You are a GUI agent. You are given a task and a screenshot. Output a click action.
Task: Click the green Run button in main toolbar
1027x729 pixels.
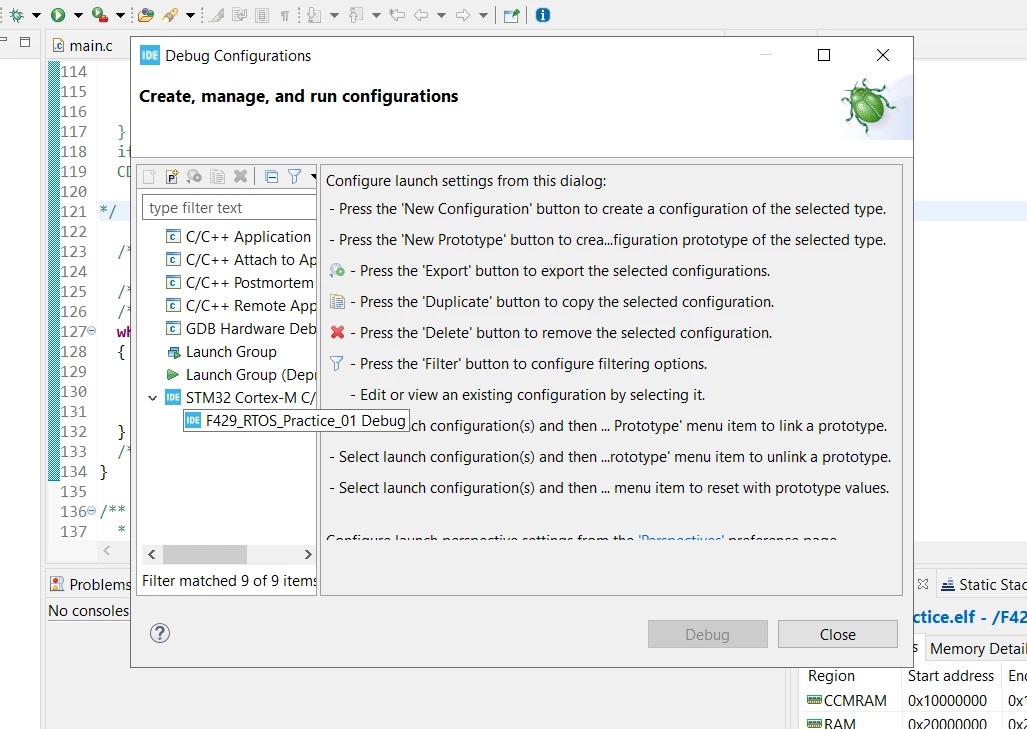58,15
